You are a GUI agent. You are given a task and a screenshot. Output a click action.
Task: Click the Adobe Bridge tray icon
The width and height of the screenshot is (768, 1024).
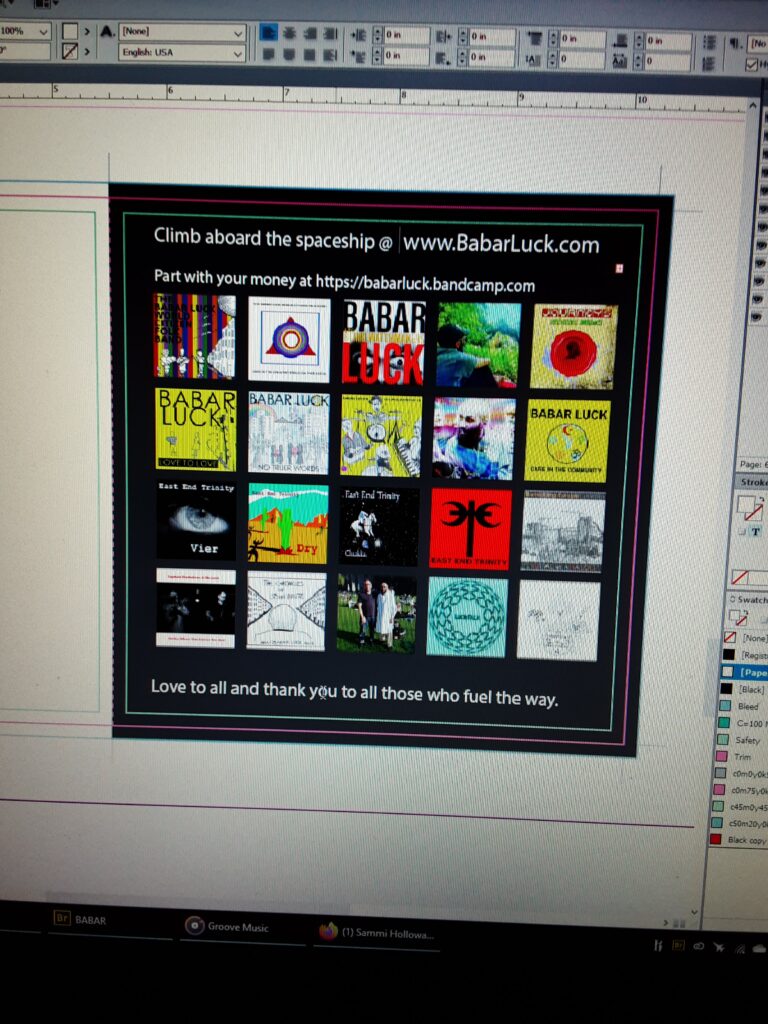coord(679,945)
